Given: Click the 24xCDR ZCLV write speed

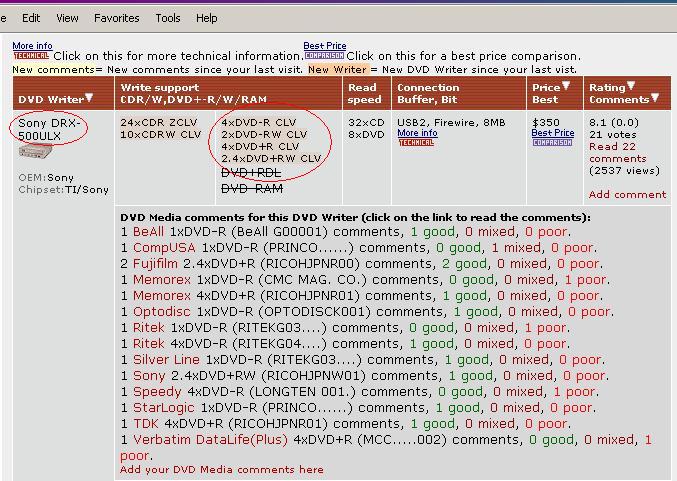Looking at the screenshot, I should (x=159, y=123).
